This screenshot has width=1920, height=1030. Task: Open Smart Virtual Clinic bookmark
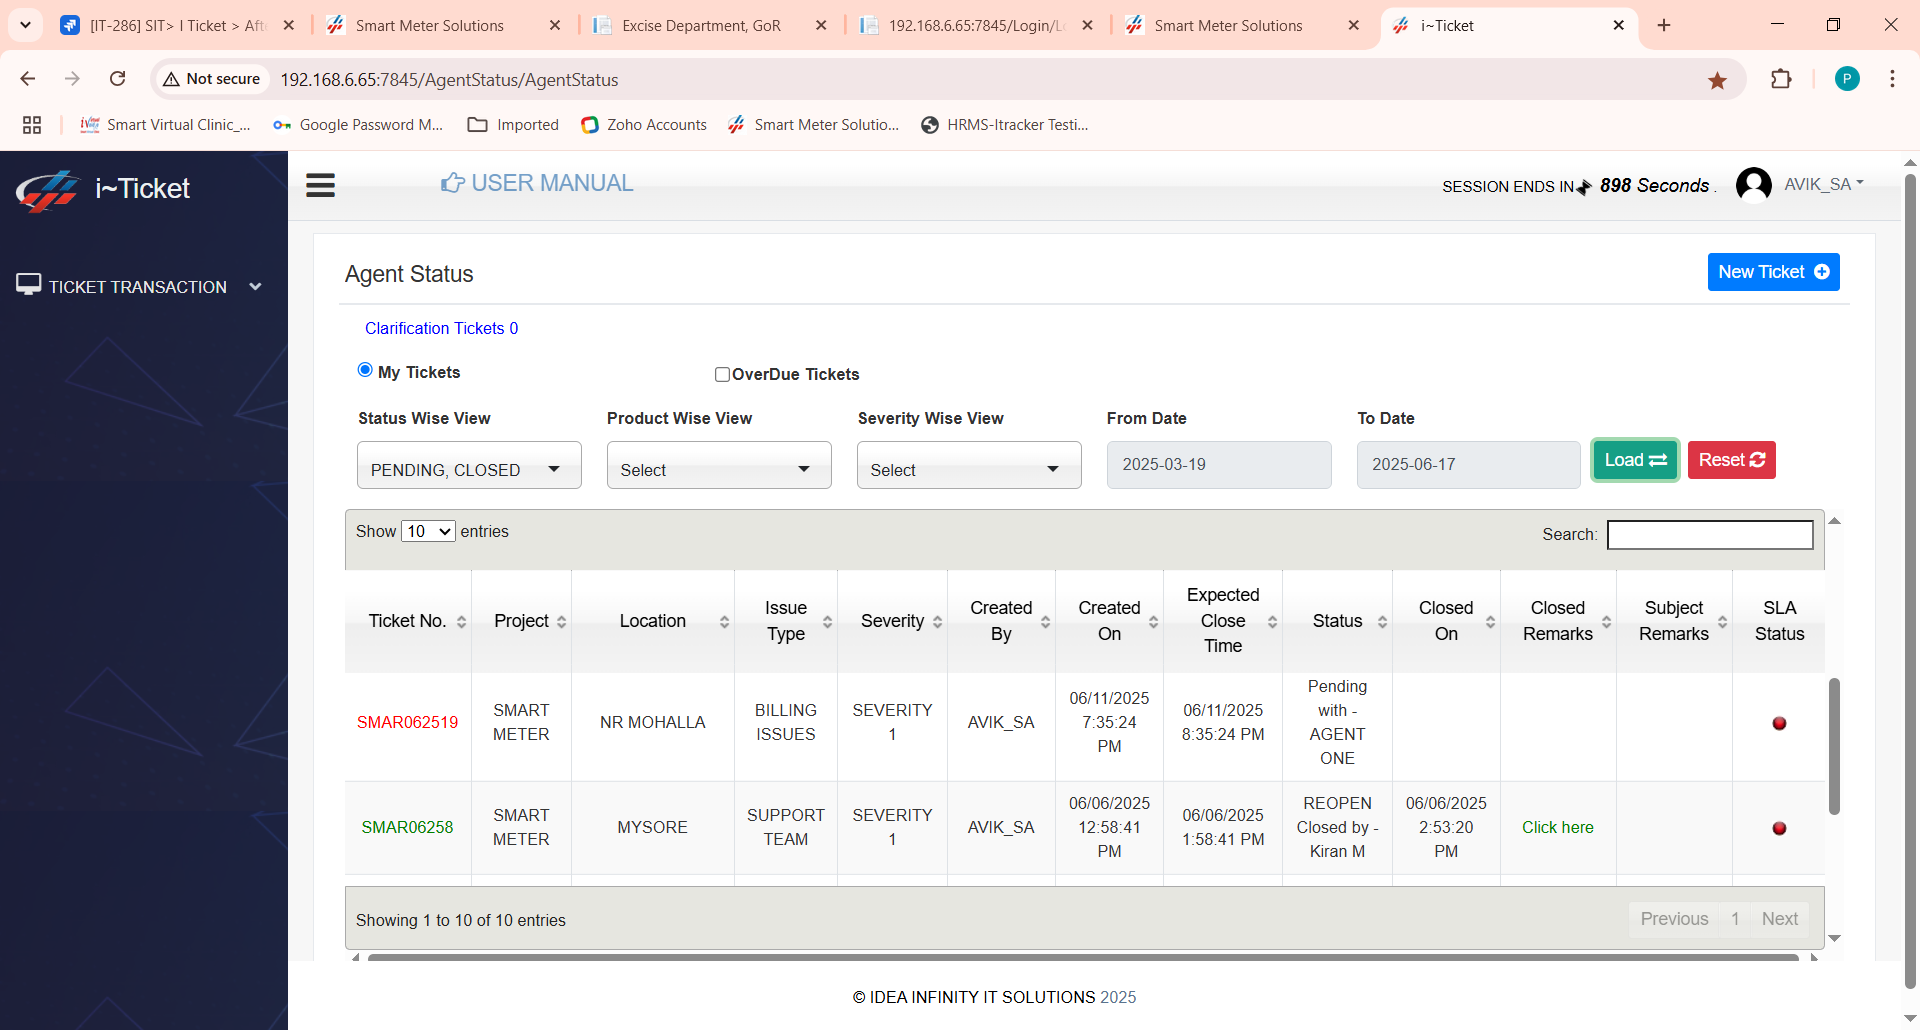[166, 125]
